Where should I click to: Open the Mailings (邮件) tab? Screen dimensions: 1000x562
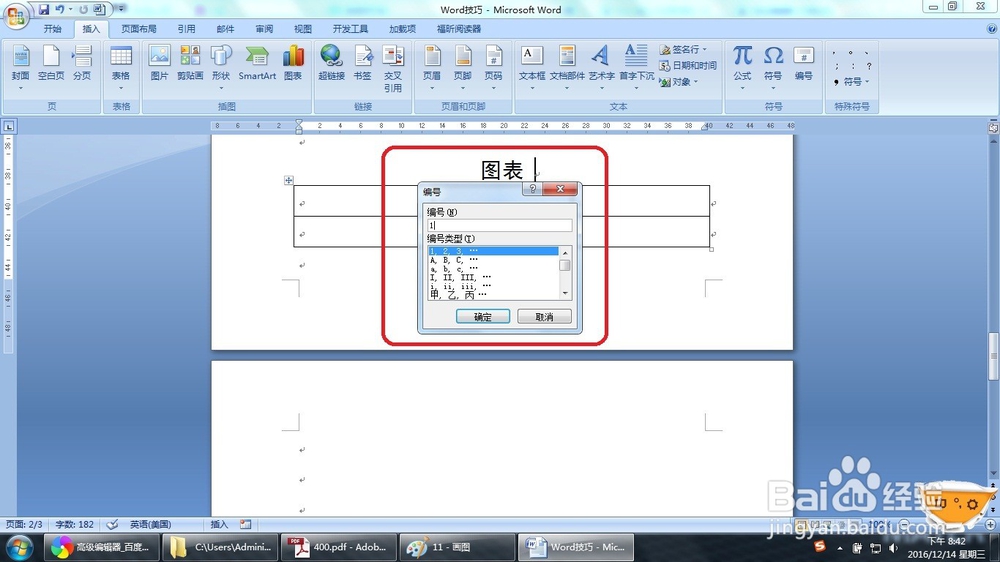point(225,29)
